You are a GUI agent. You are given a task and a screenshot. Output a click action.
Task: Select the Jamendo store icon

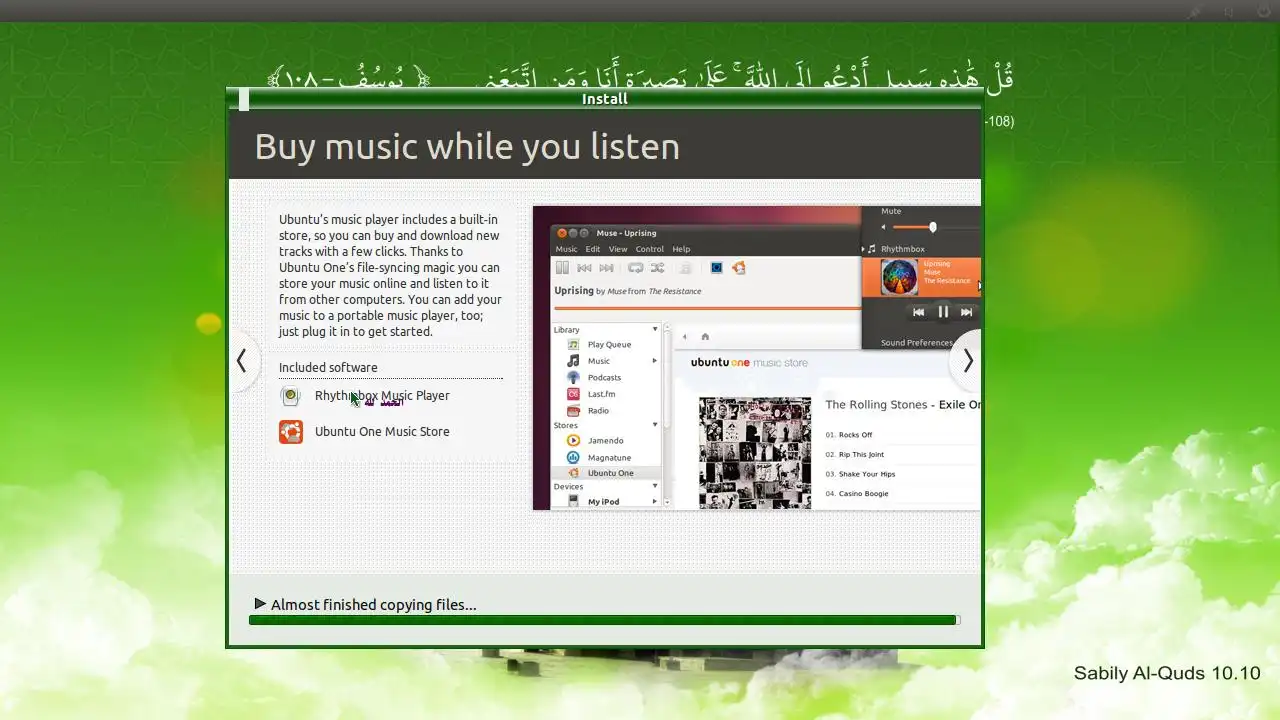(x=573, y=440)
